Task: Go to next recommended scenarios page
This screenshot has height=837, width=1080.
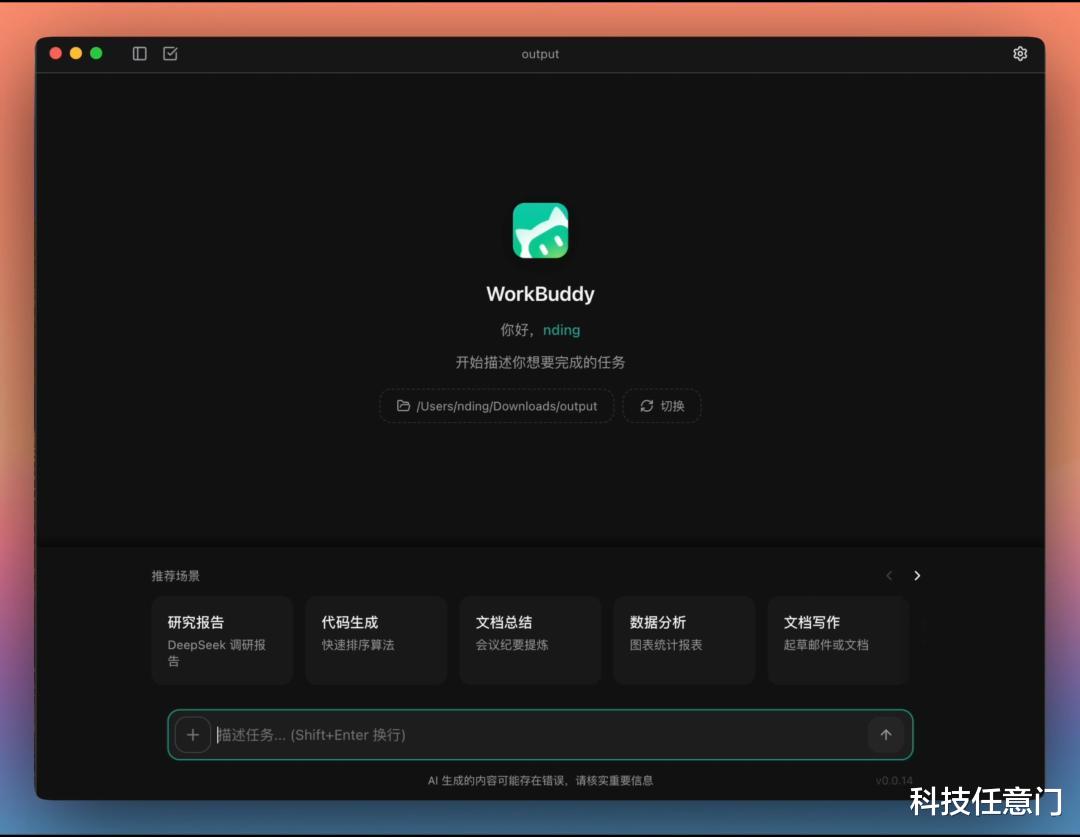Action: tap(917, 575)
